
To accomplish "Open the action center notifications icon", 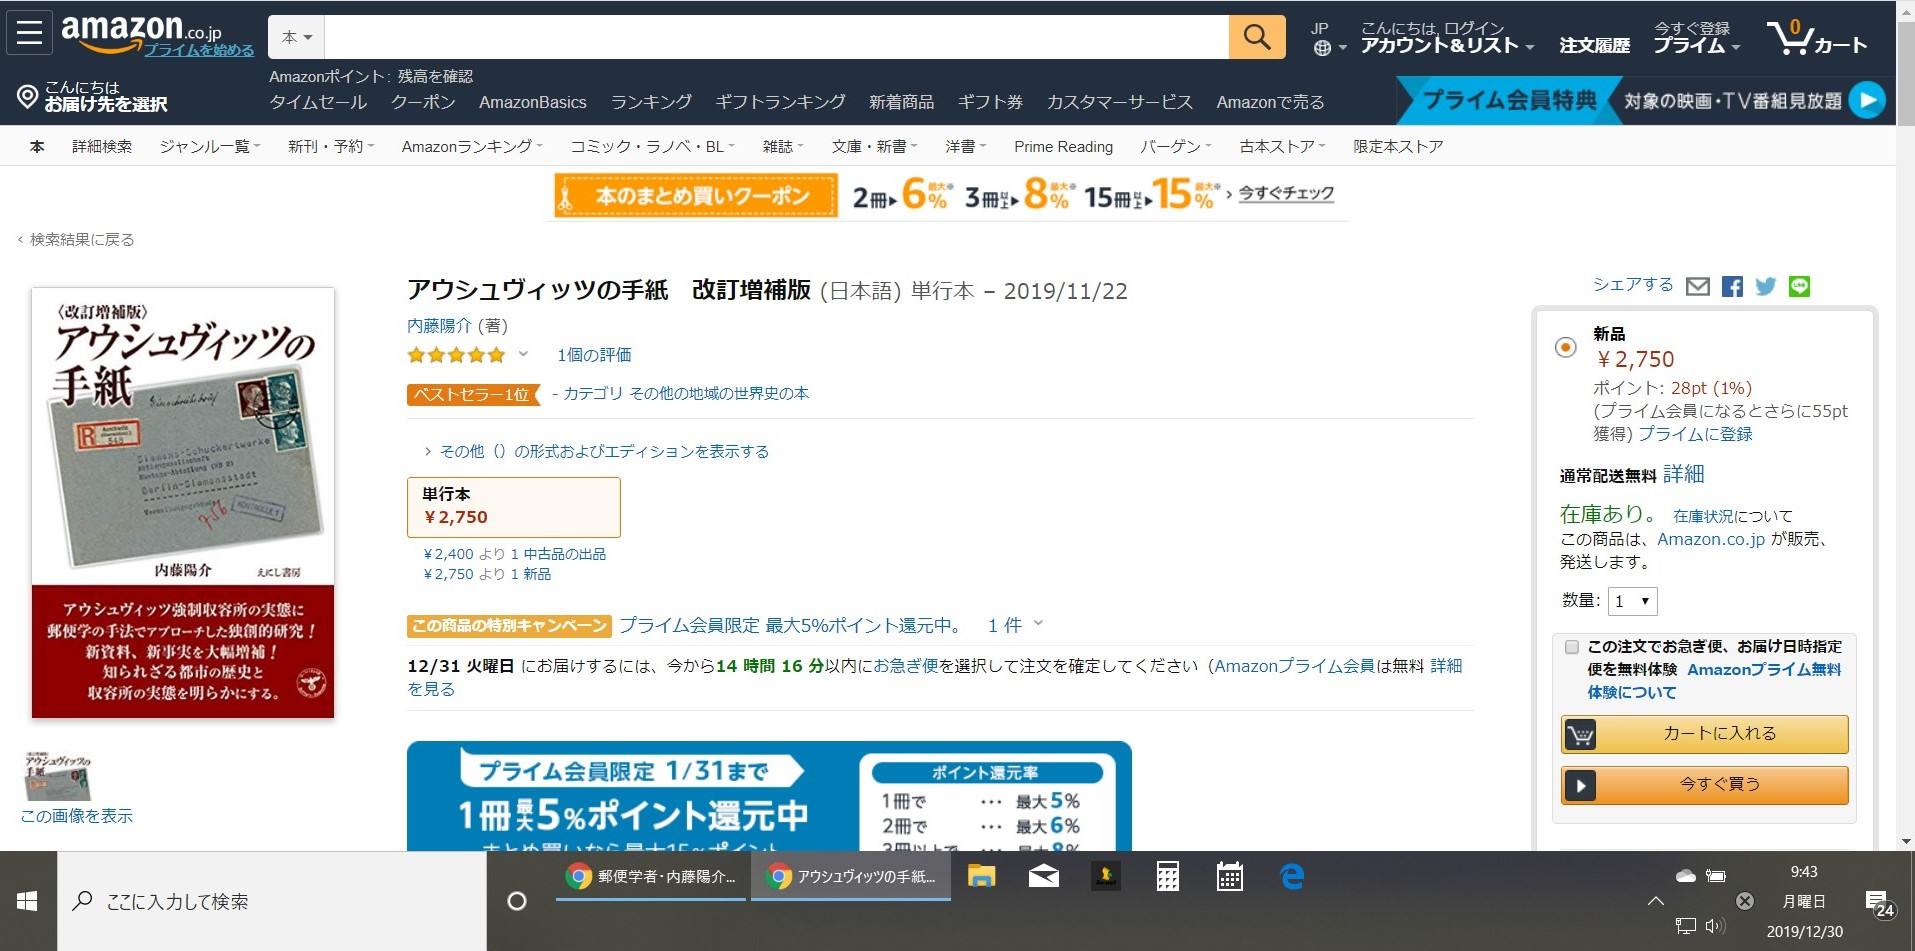I will (1878, 904).
